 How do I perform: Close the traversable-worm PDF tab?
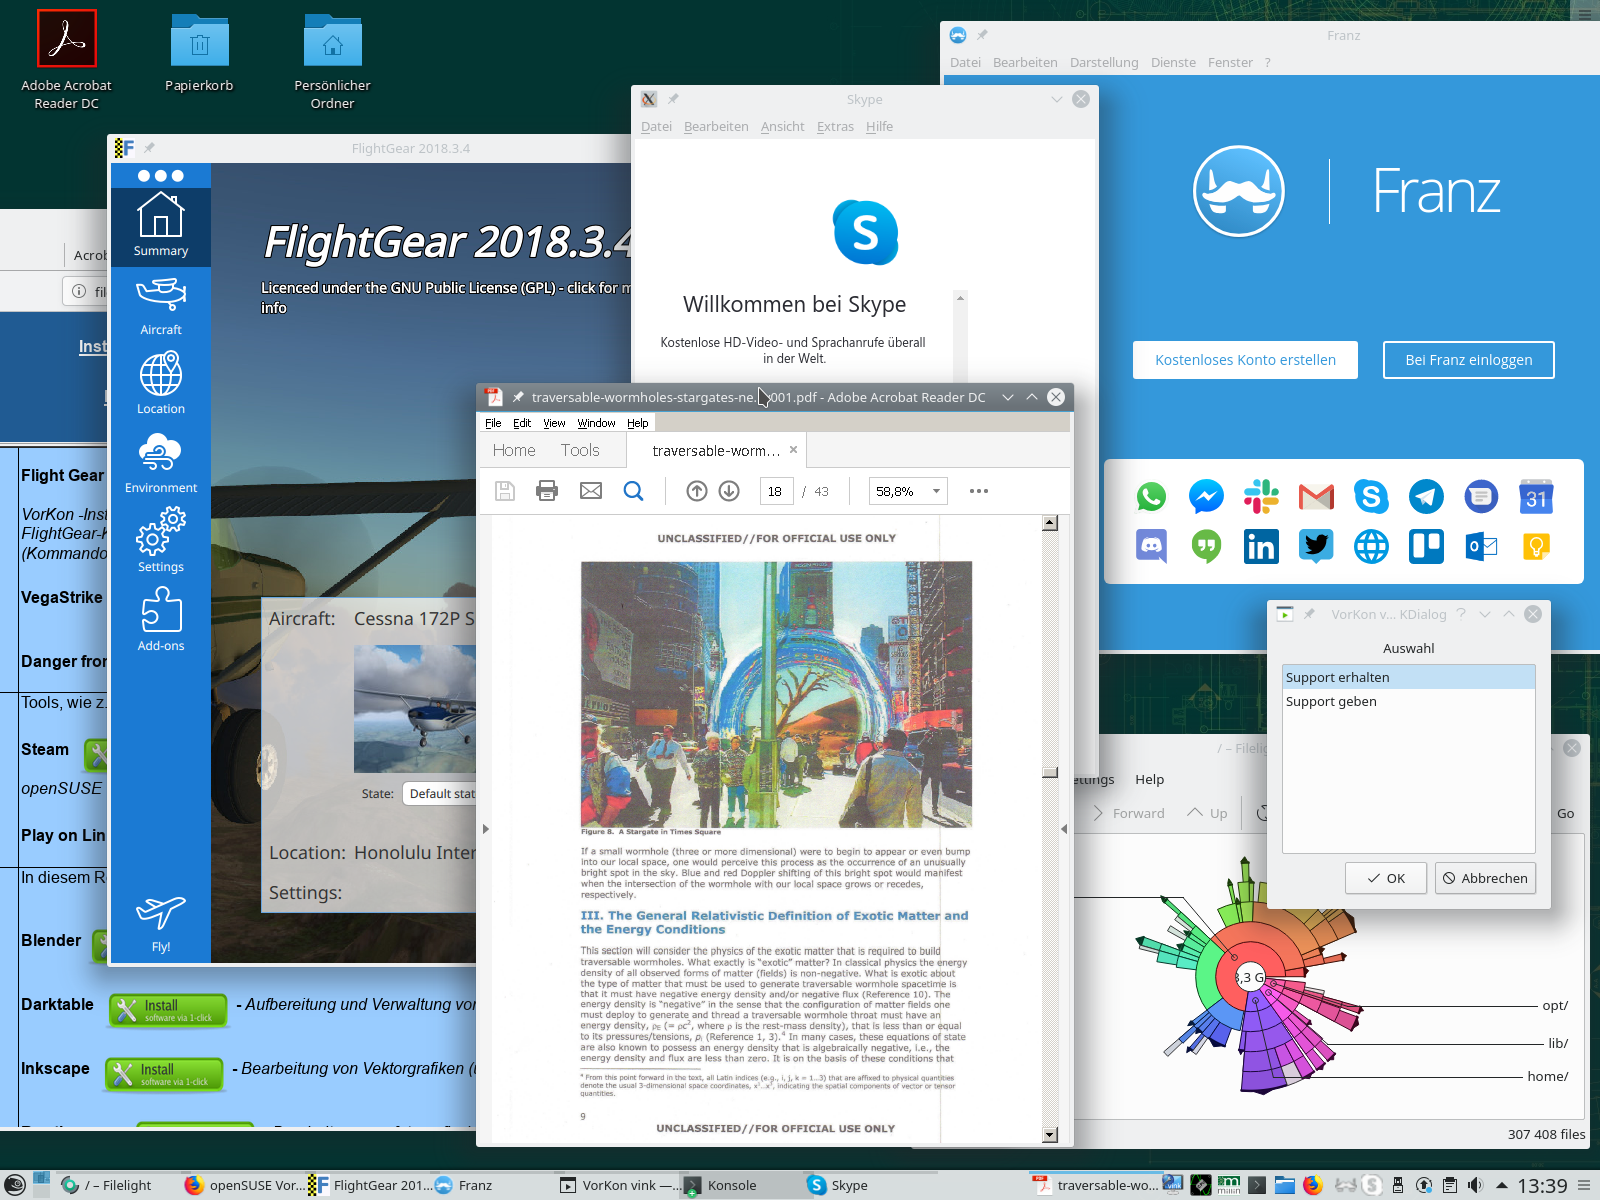click(793, 450)
